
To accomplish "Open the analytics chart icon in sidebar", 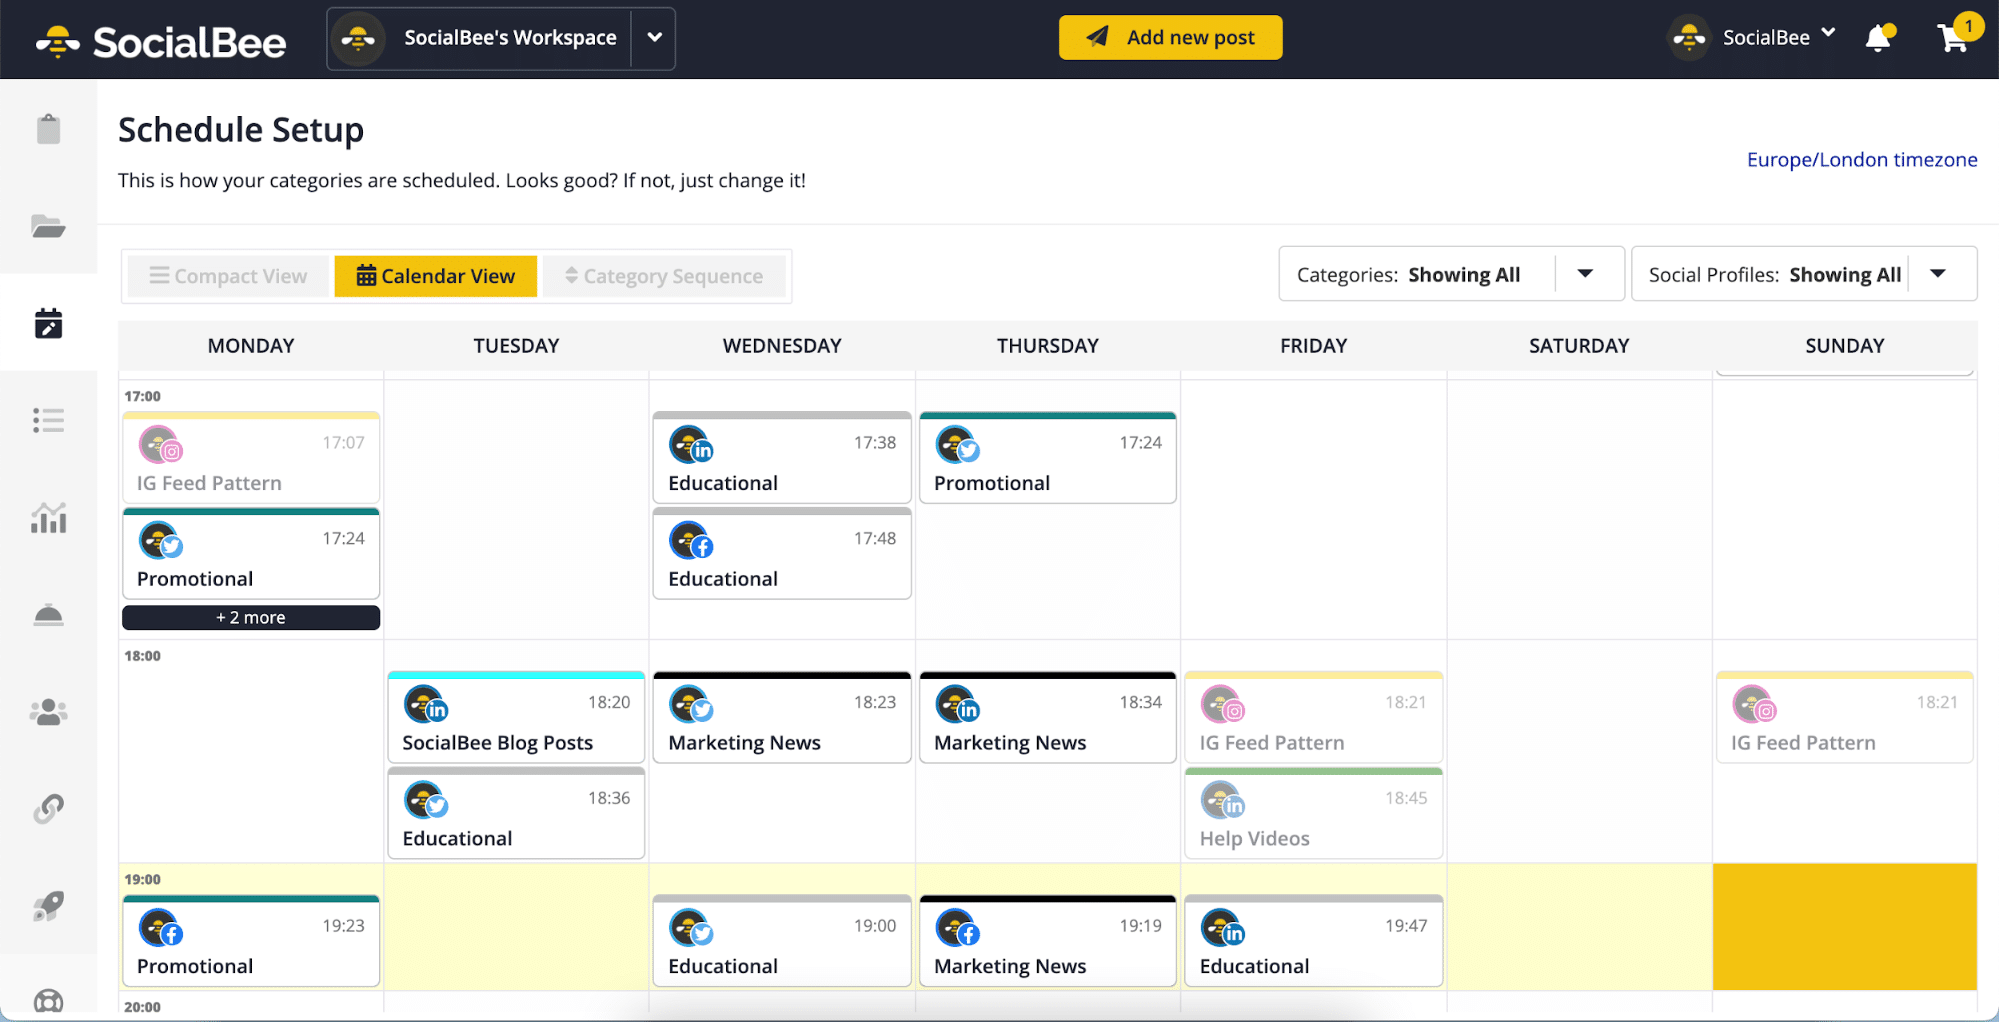I will (48, 517).
